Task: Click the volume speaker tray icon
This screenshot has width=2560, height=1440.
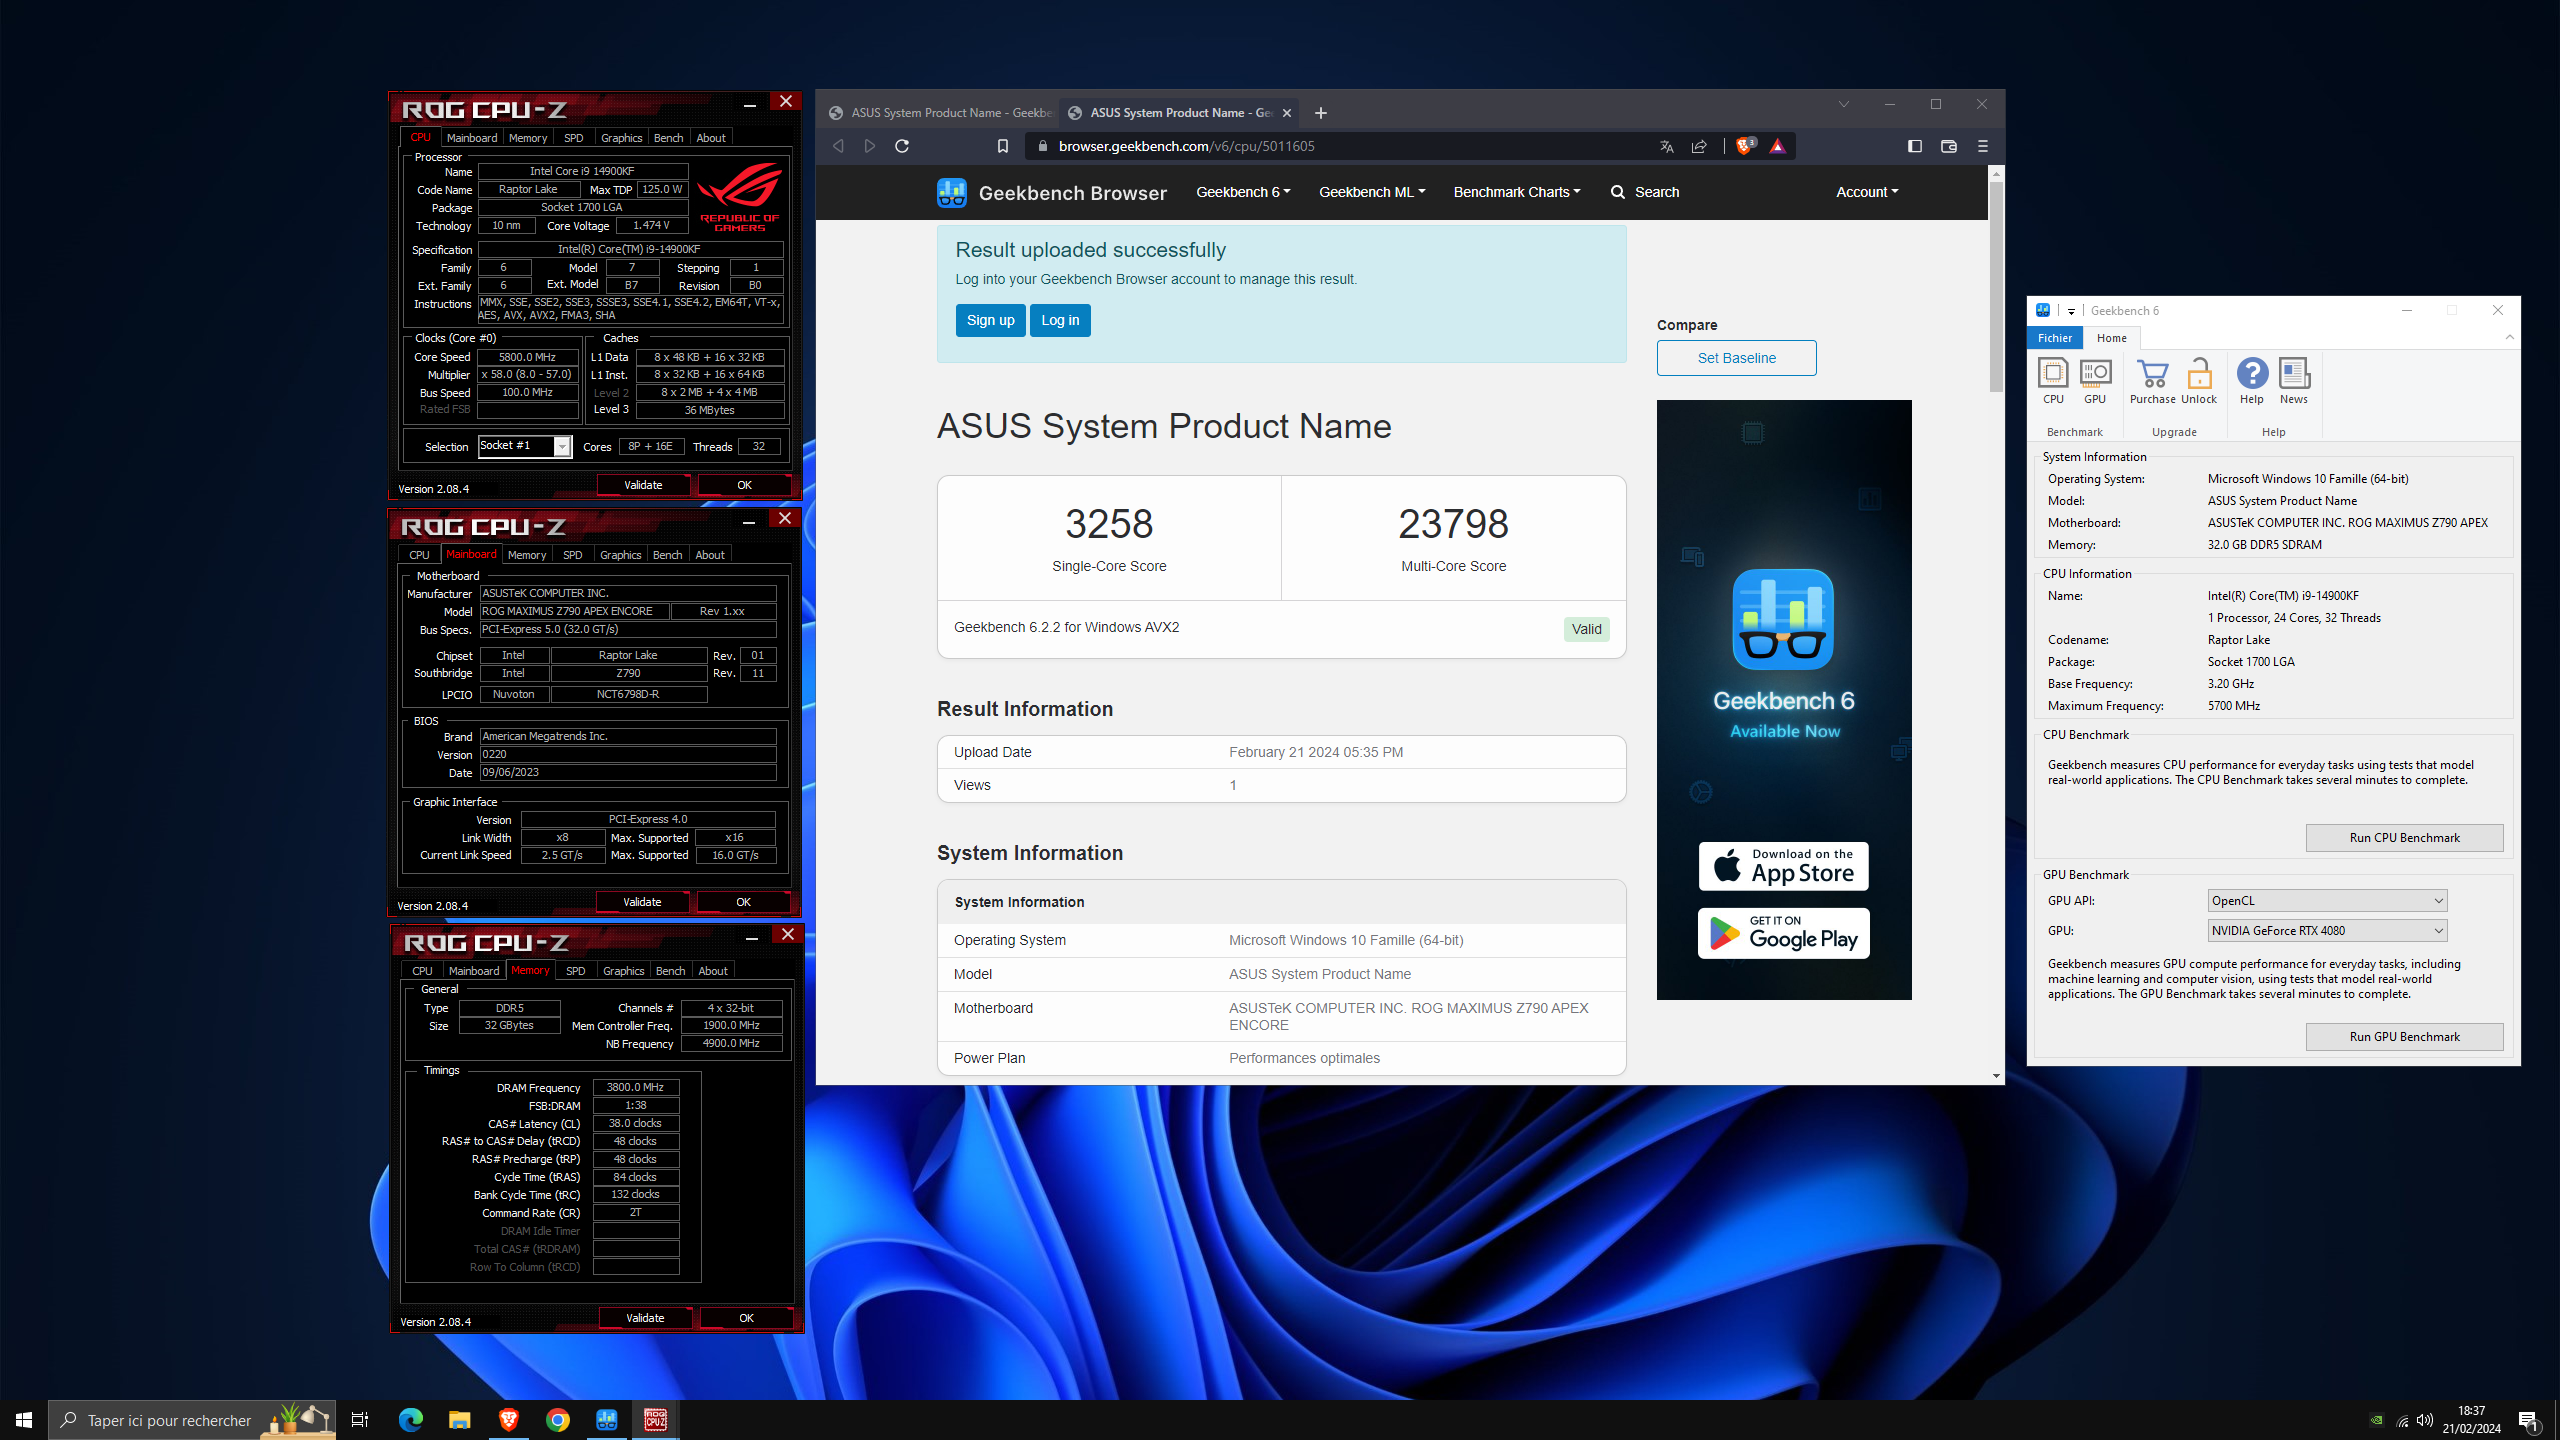Action: pyautogui.click(x=2425, y=1420)
